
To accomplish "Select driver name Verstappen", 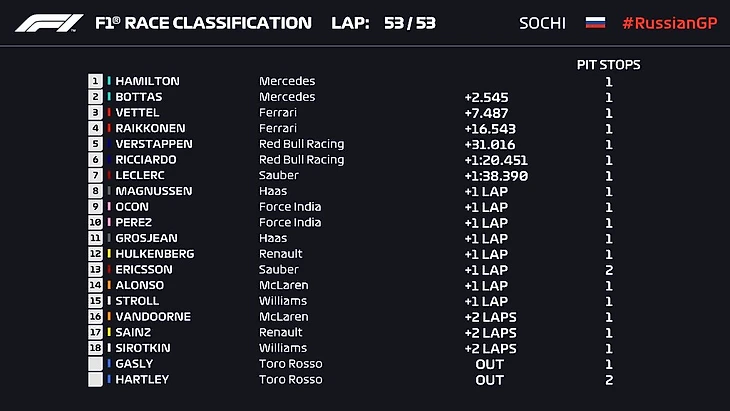I will [154, 144].
